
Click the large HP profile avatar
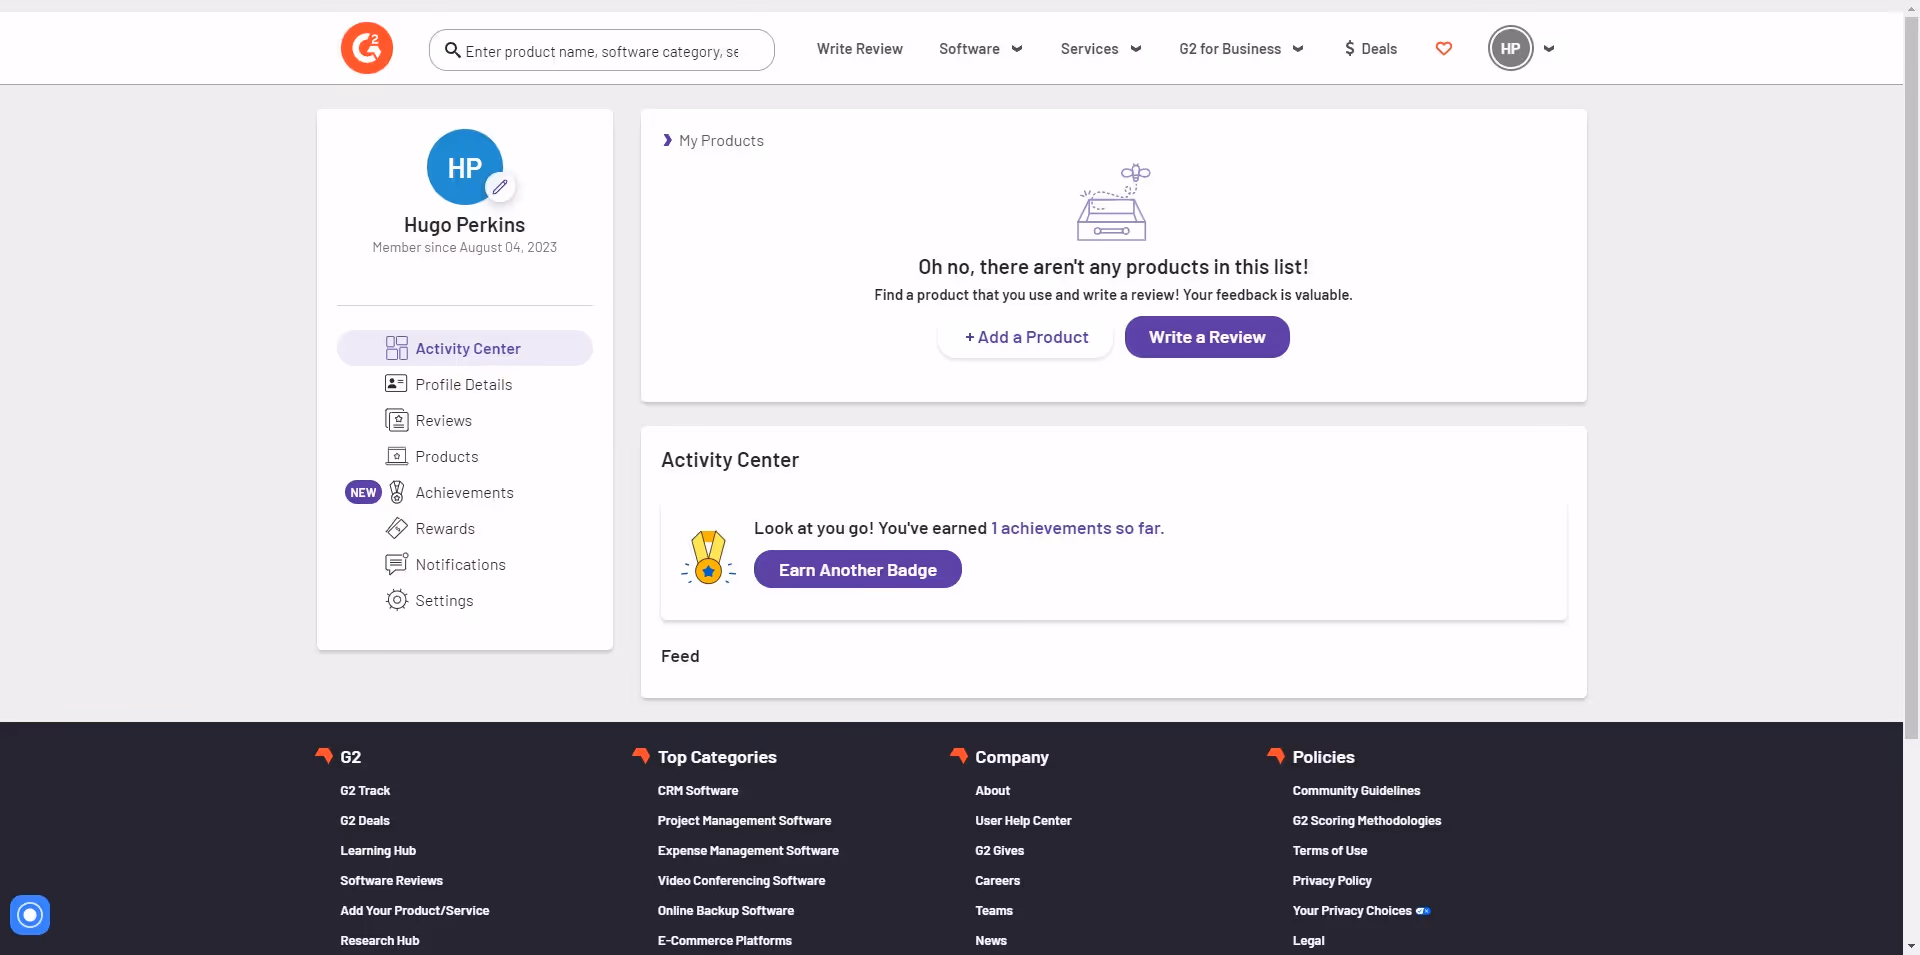coord(464,167)
